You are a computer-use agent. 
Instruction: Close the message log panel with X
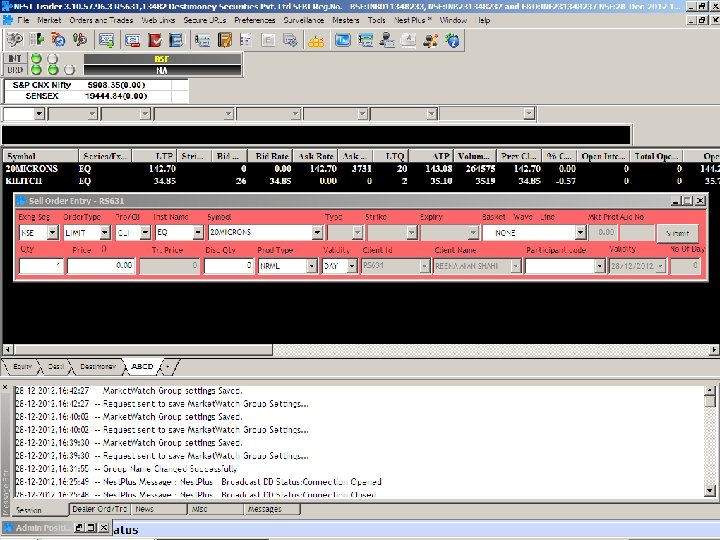tap(5, 388)
